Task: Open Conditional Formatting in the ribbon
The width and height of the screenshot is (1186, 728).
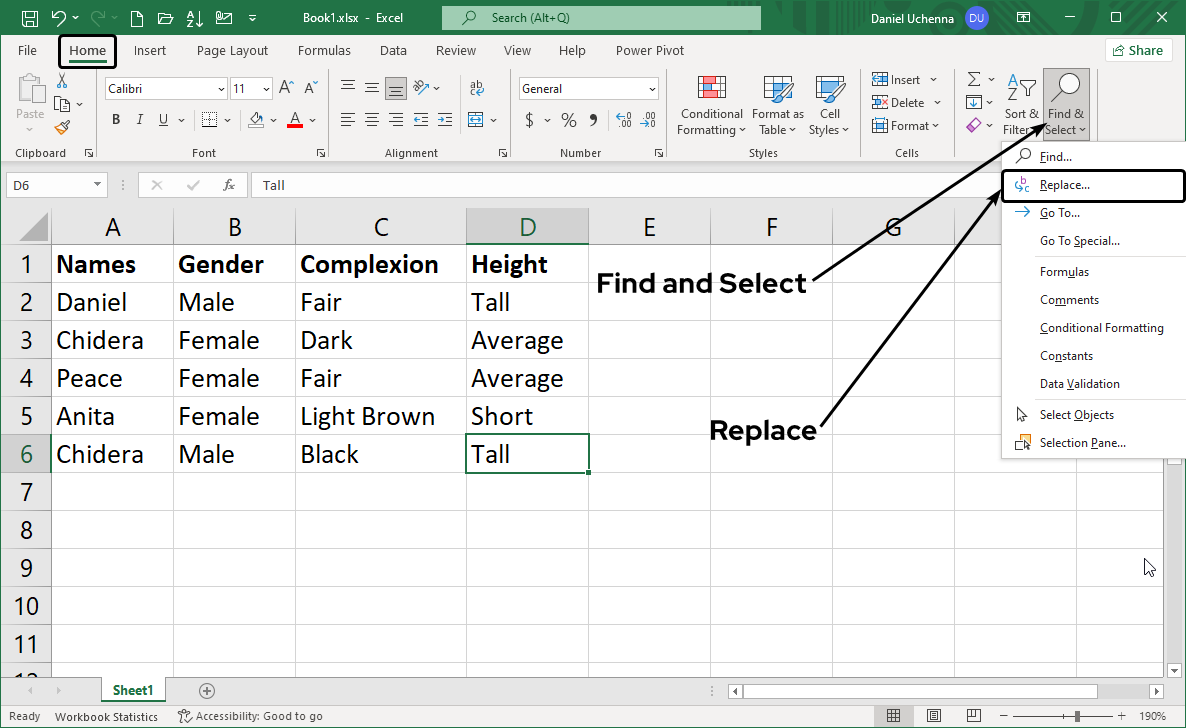Action: click(x=711, y=106)
